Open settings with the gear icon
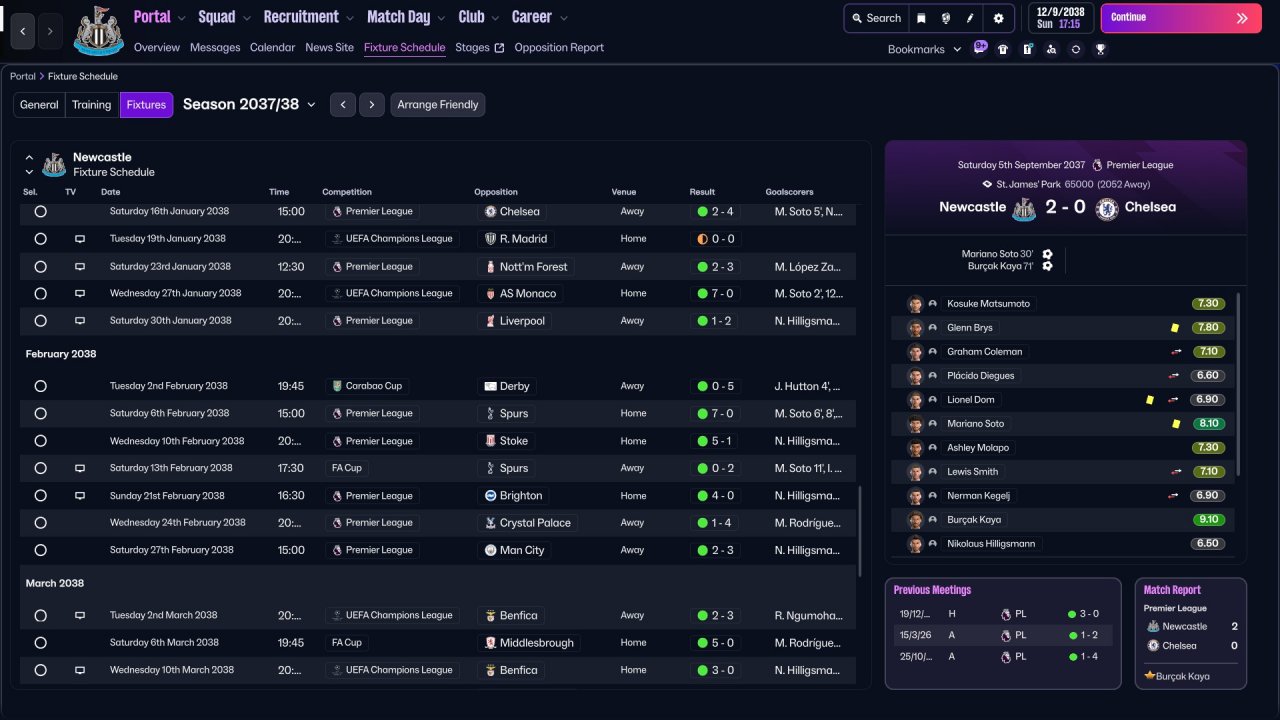 [998, 18]
